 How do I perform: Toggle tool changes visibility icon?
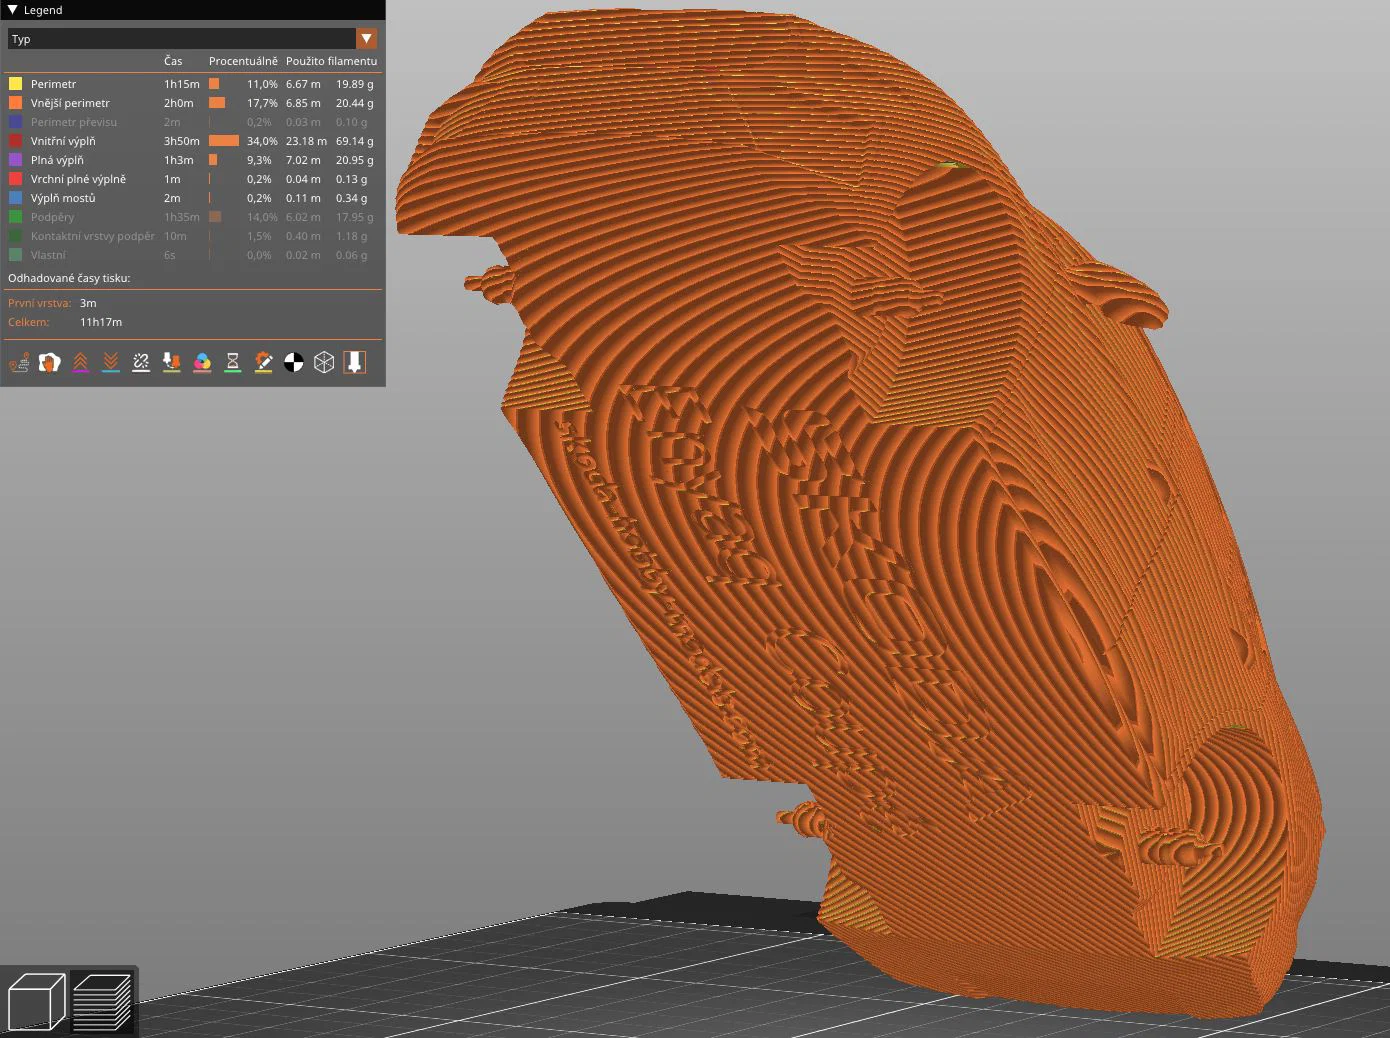[172, 362]
